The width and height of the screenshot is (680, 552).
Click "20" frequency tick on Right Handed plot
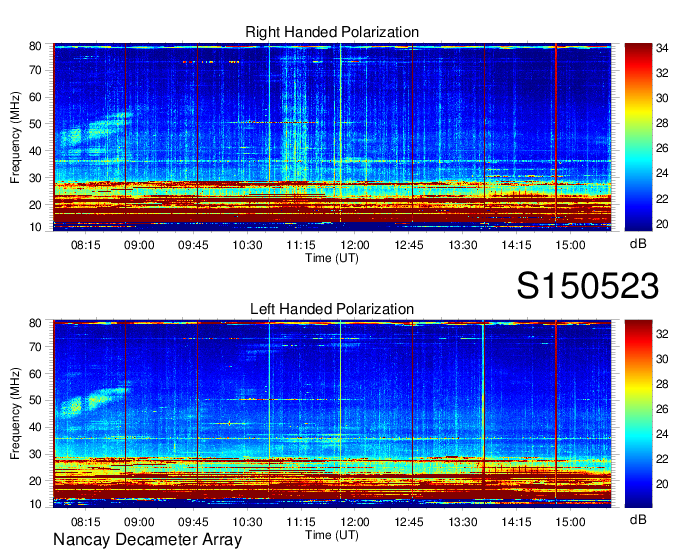(x=35, y=205)
